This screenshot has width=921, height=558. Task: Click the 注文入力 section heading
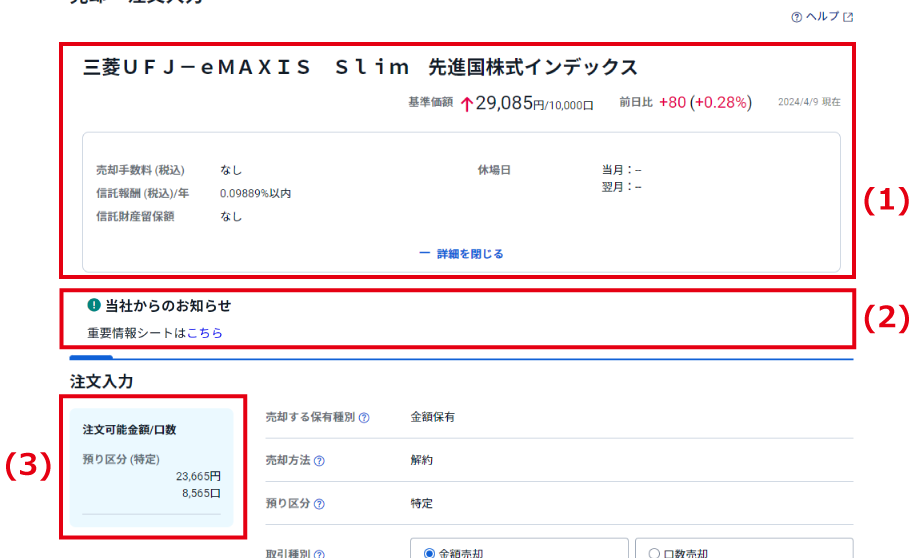tap(102, 382)
